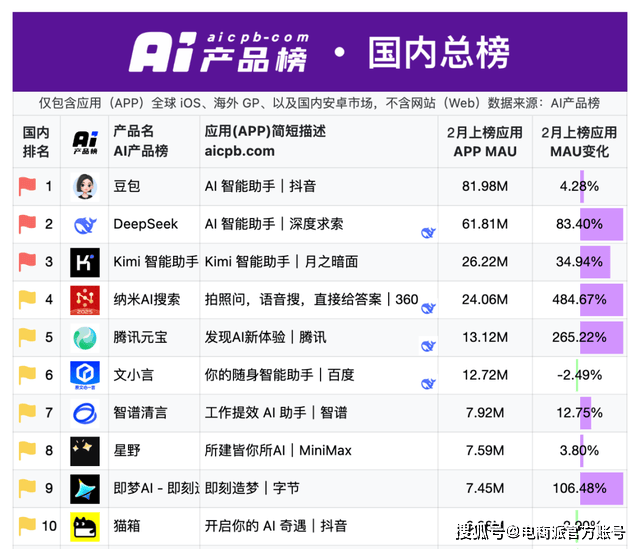Click the 豆包 product name
The height and width of the screenshot is (549, 640).
(127, 187)
